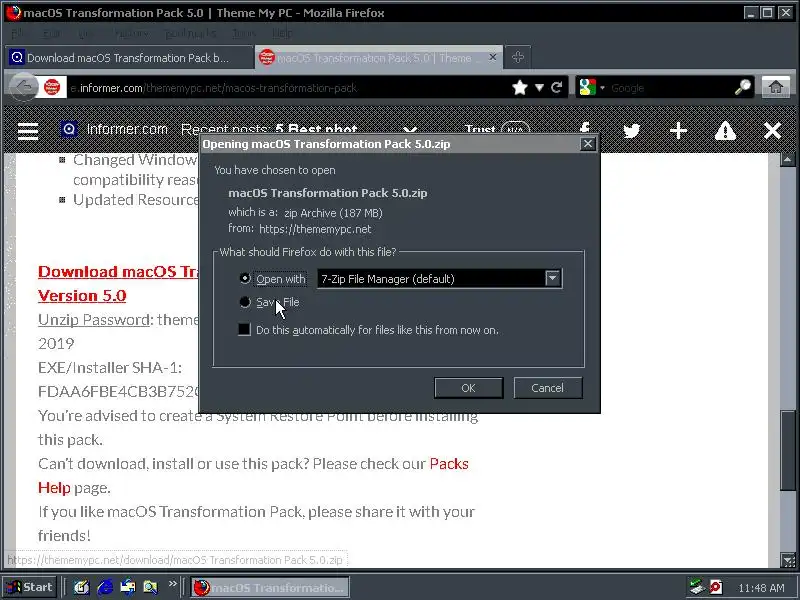Click the site identity favicon in address bar
800x600 pixels.
point(52,87)
